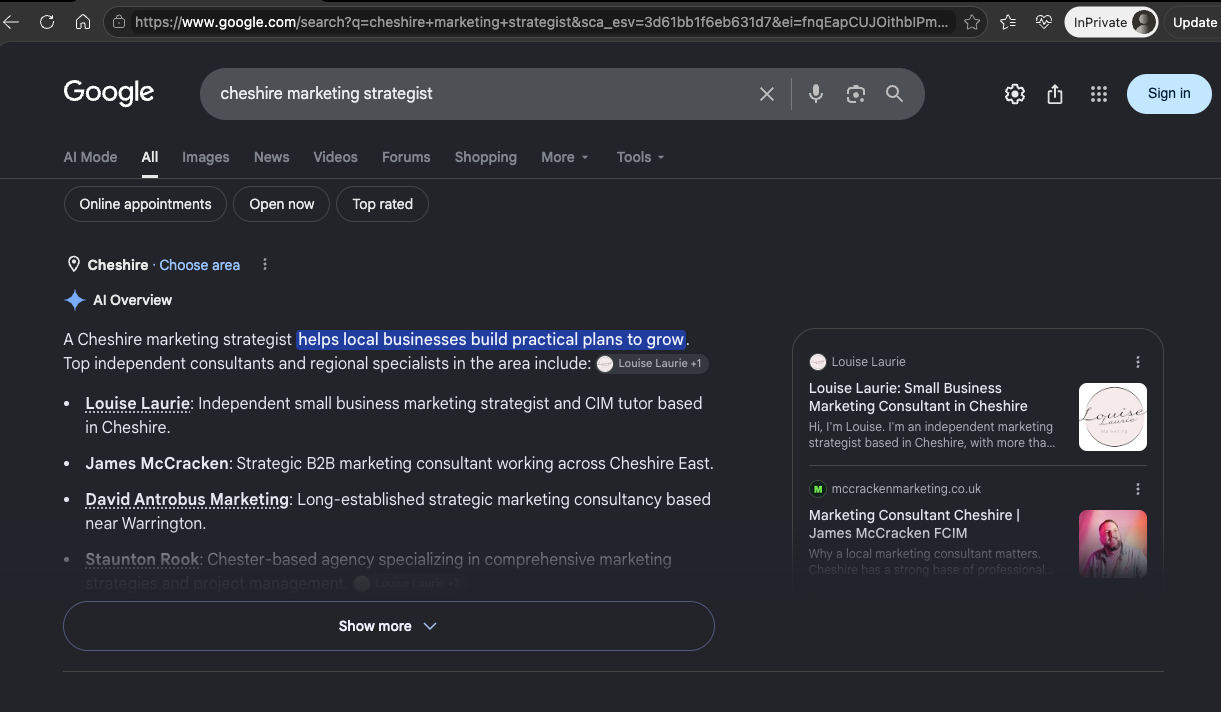Open three-dot menu on mccrackenmarketing.co.uk card
Image resolution: width=1221 pixels, height=712 pixels.
coord(1138,489)
